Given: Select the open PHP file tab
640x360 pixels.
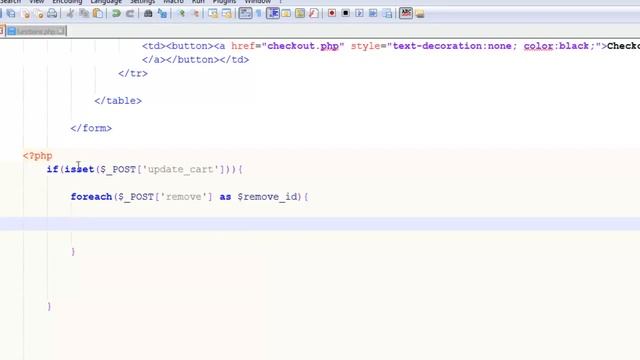Looking at the screenshot, I should pos(36,31).
